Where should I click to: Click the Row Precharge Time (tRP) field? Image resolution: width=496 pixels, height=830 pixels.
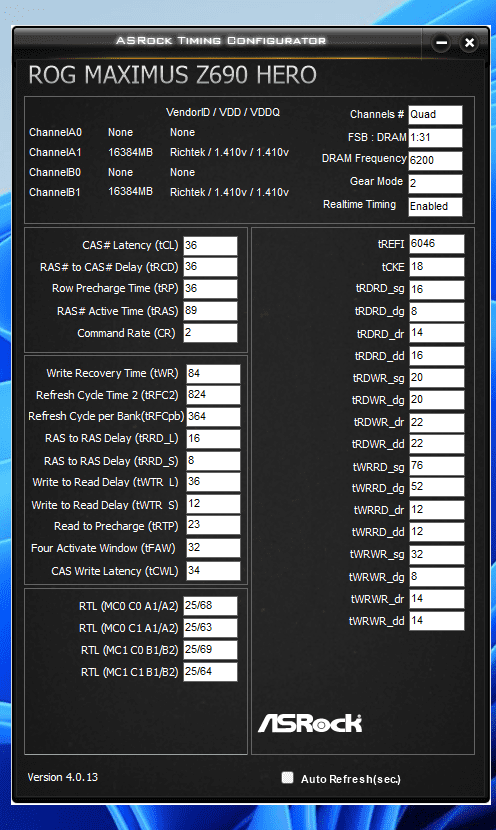tap(210, 288)
